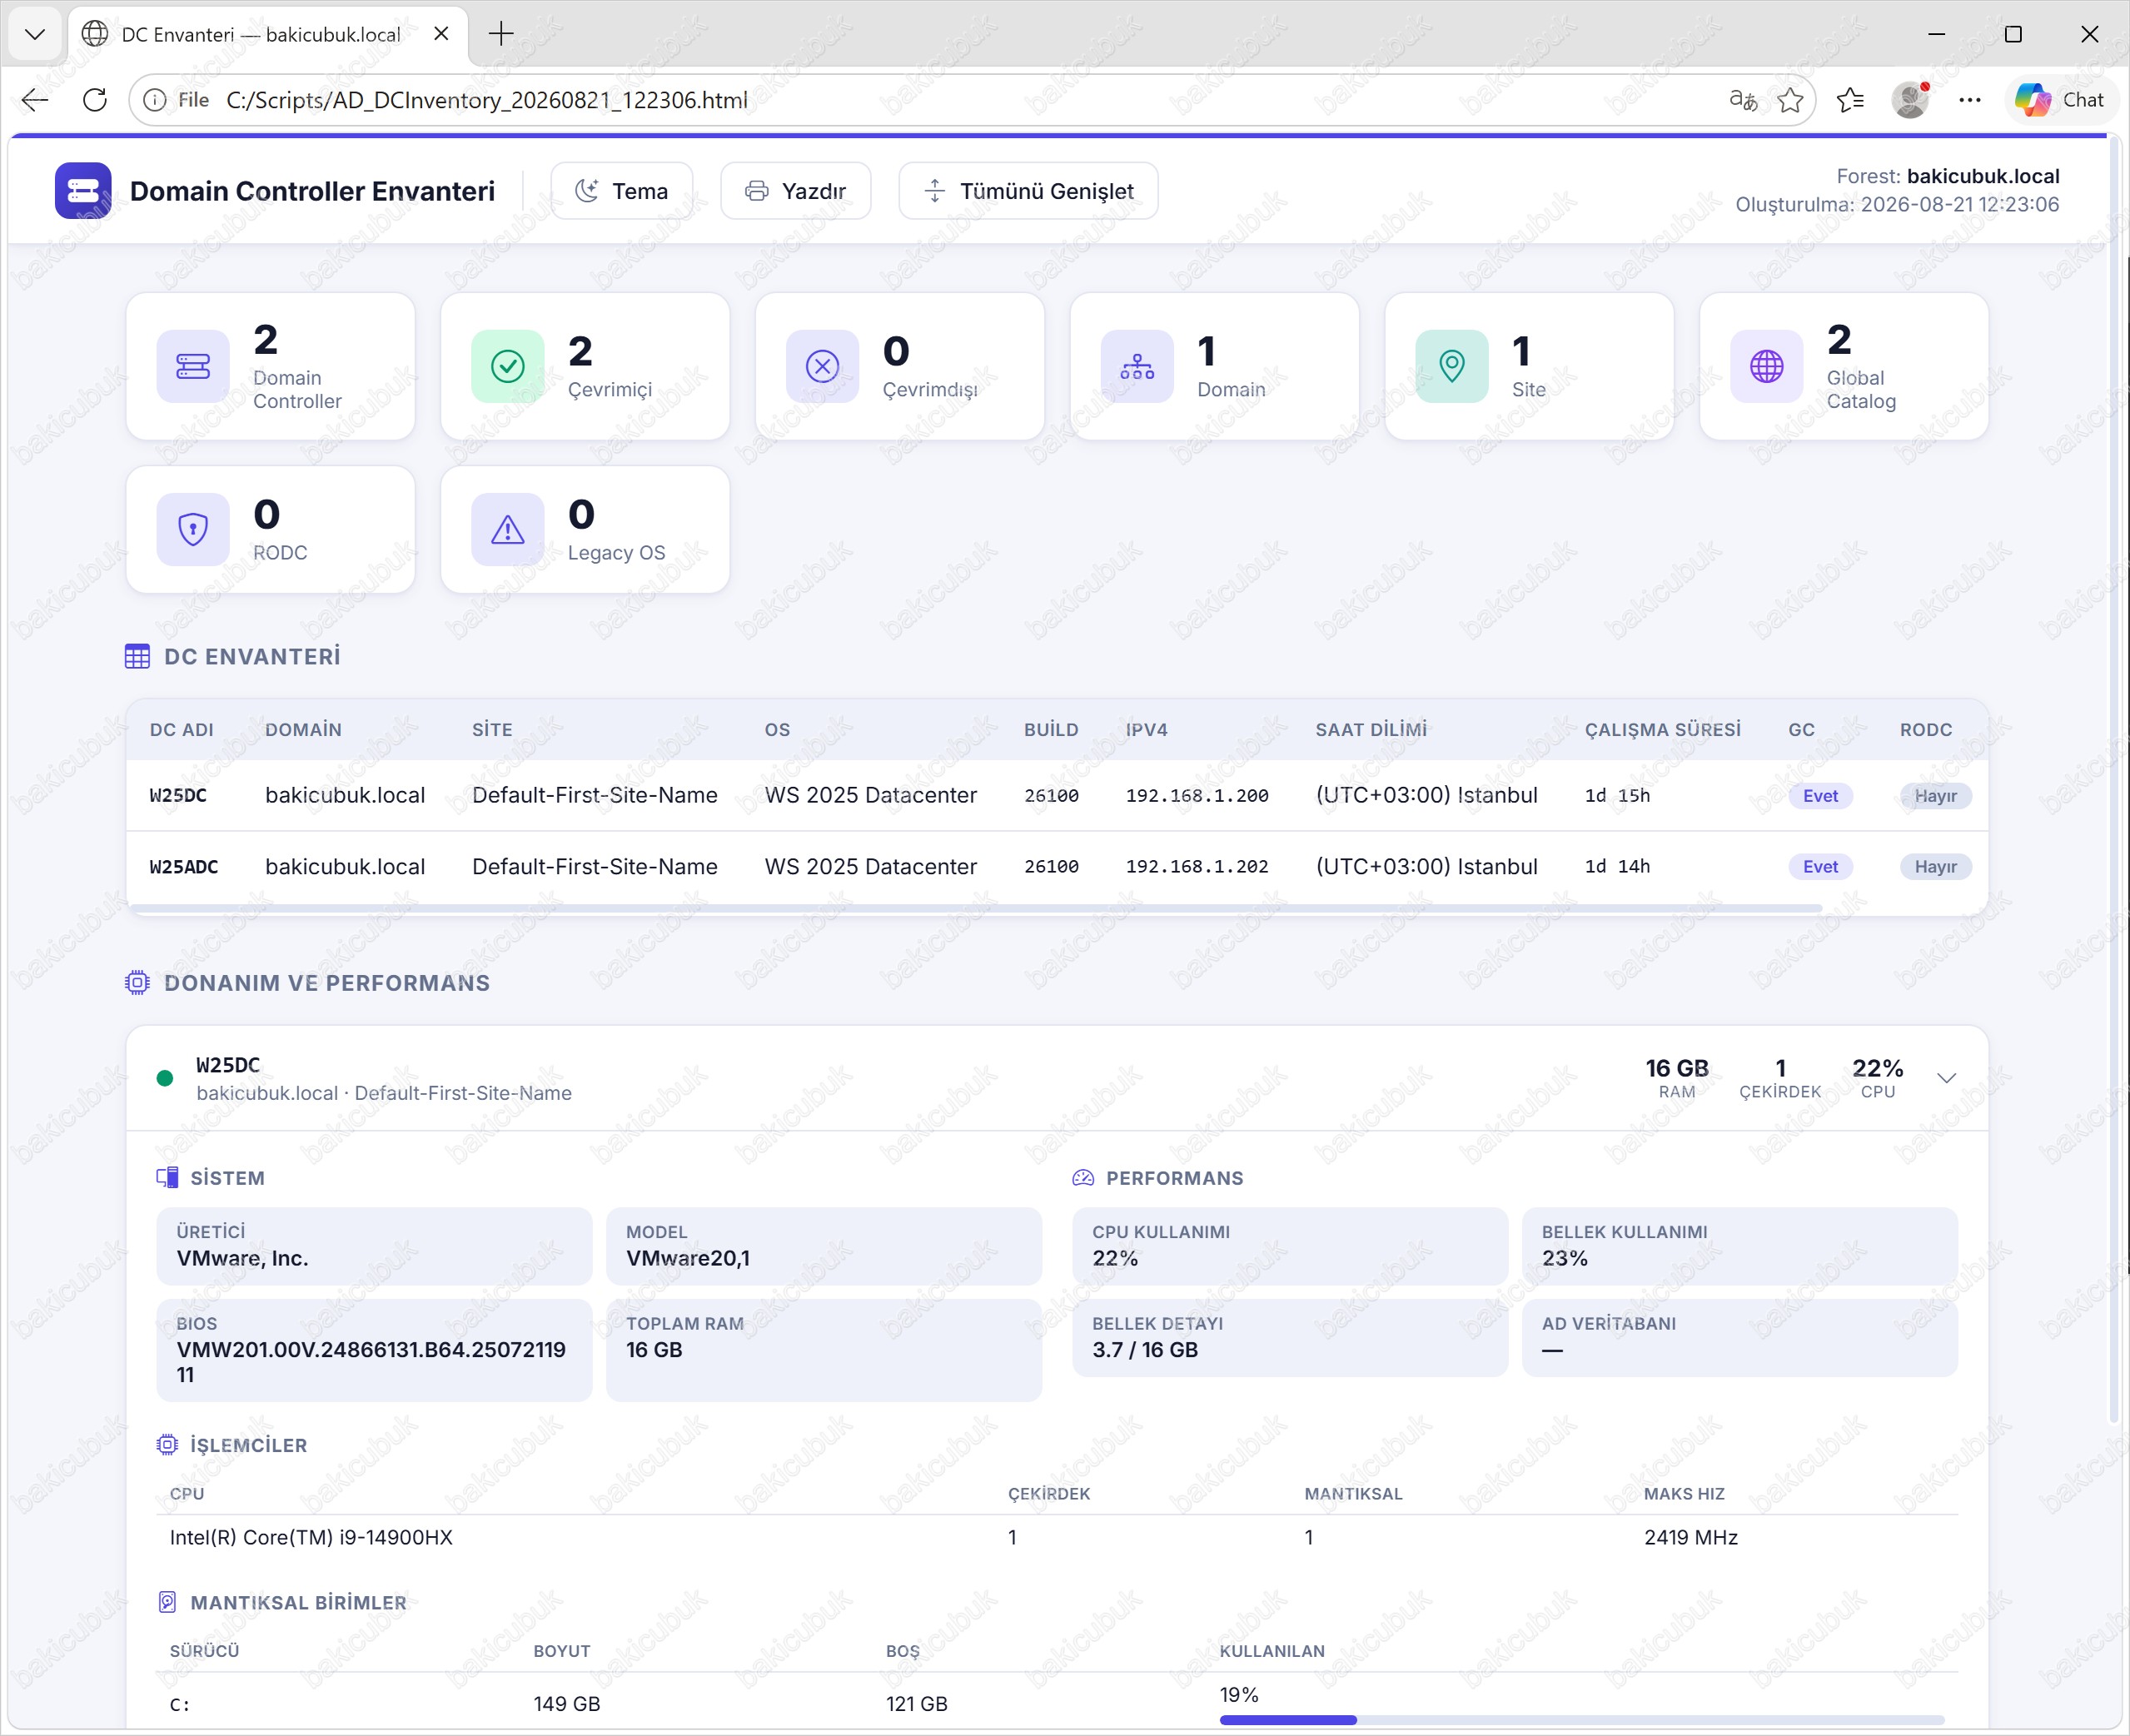Collapse the W25DC hardware panel chevron

[1946, 1078]
